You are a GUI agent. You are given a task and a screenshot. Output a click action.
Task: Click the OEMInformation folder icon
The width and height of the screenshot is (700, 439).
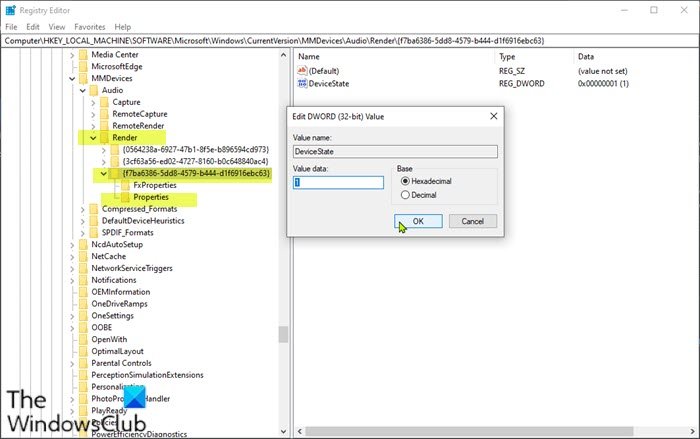click(83, 292)
